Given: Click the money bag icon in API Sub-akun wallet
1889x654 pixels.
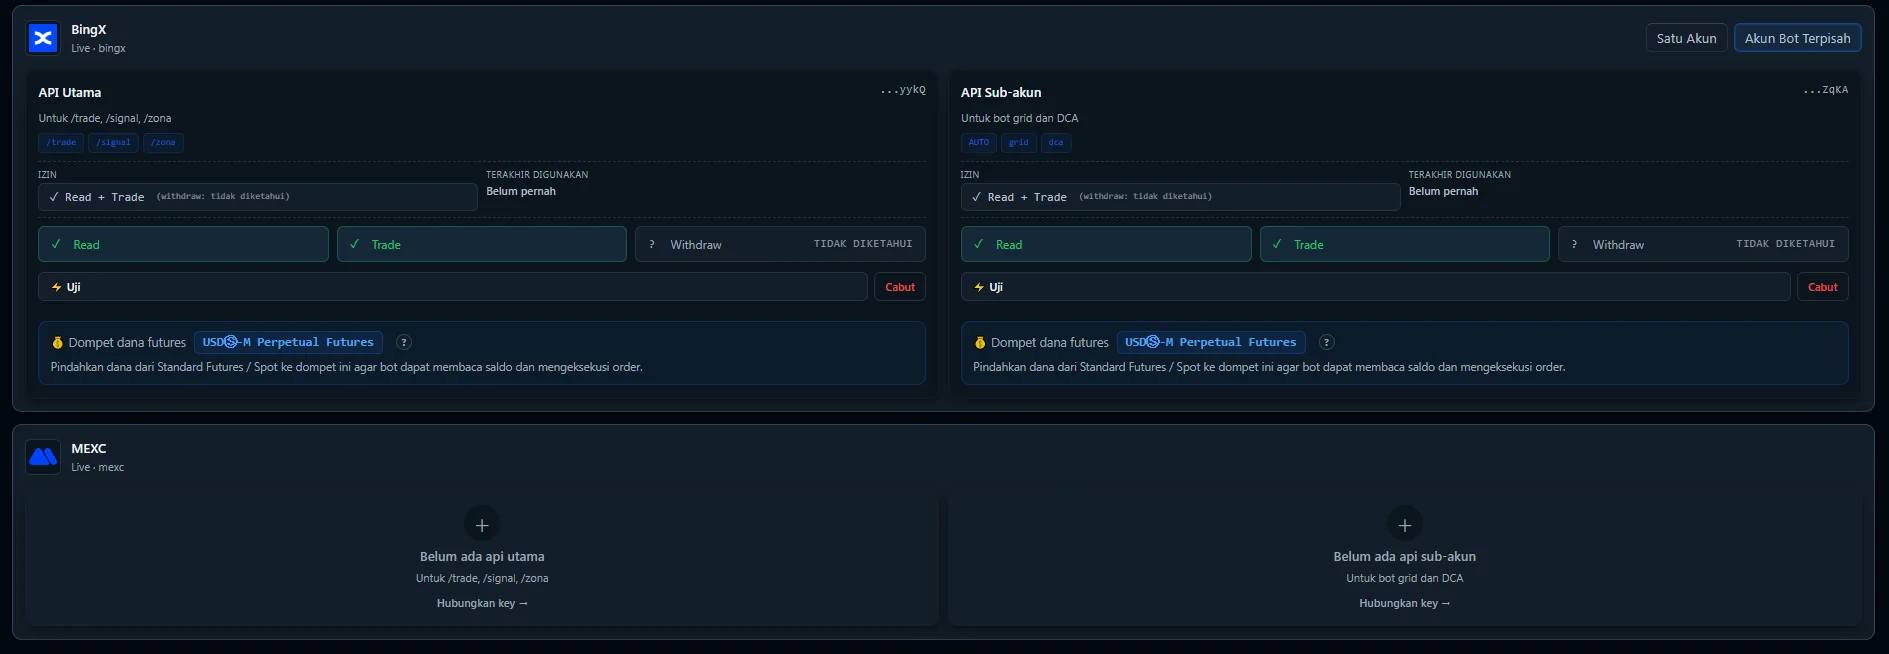Looking at the screenshot, I should (980, 342).
